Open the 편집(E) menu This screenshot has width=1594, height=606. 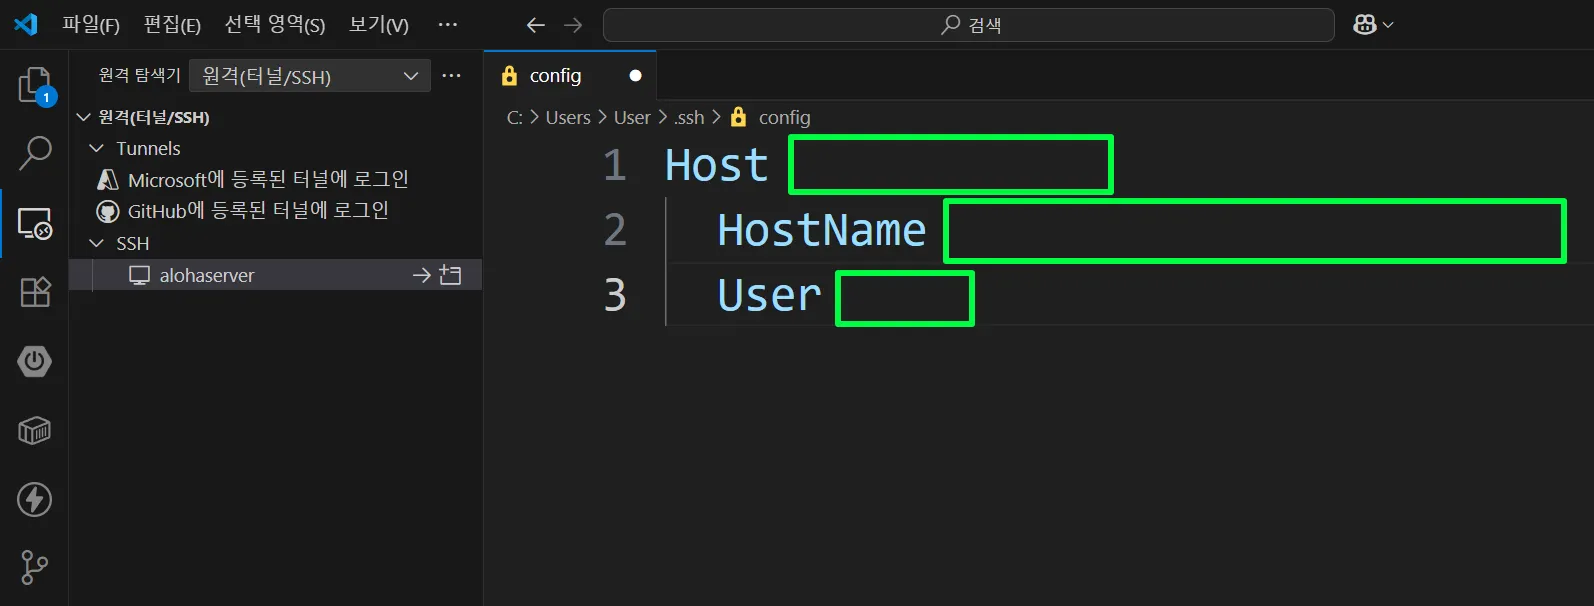point(172,25)
